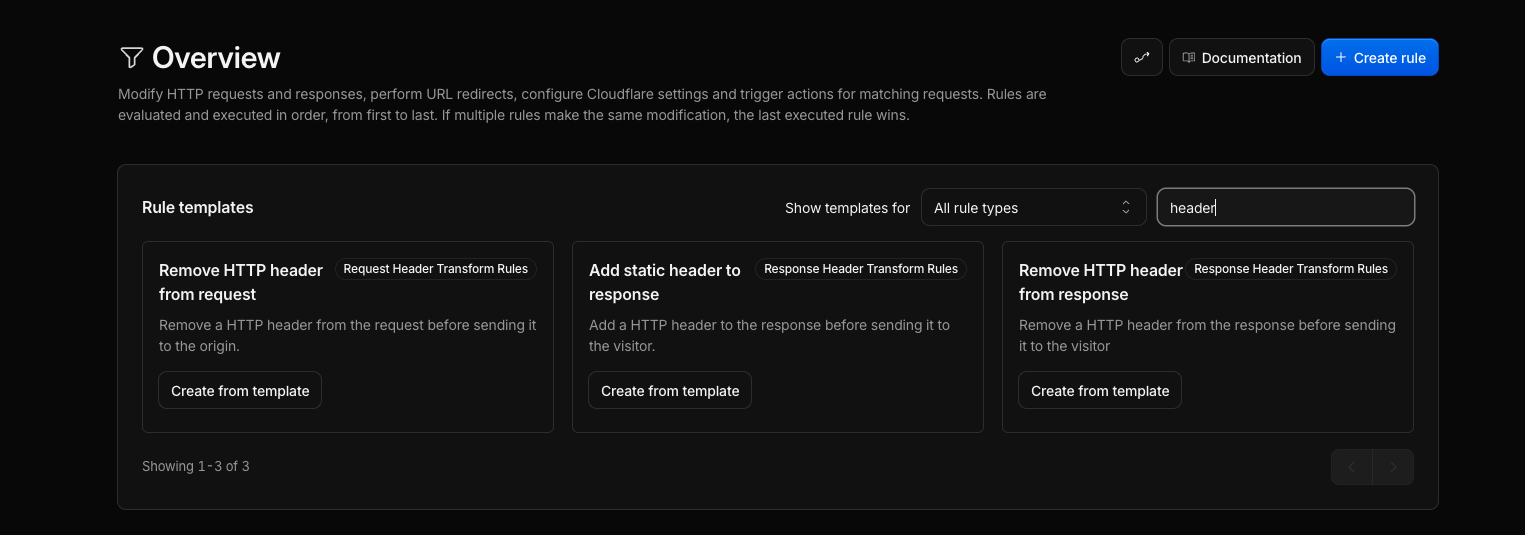Click the Remove HTTP header from response title
The width and height of the screenshot is (1525, 535).
(x=1101, y=282)
